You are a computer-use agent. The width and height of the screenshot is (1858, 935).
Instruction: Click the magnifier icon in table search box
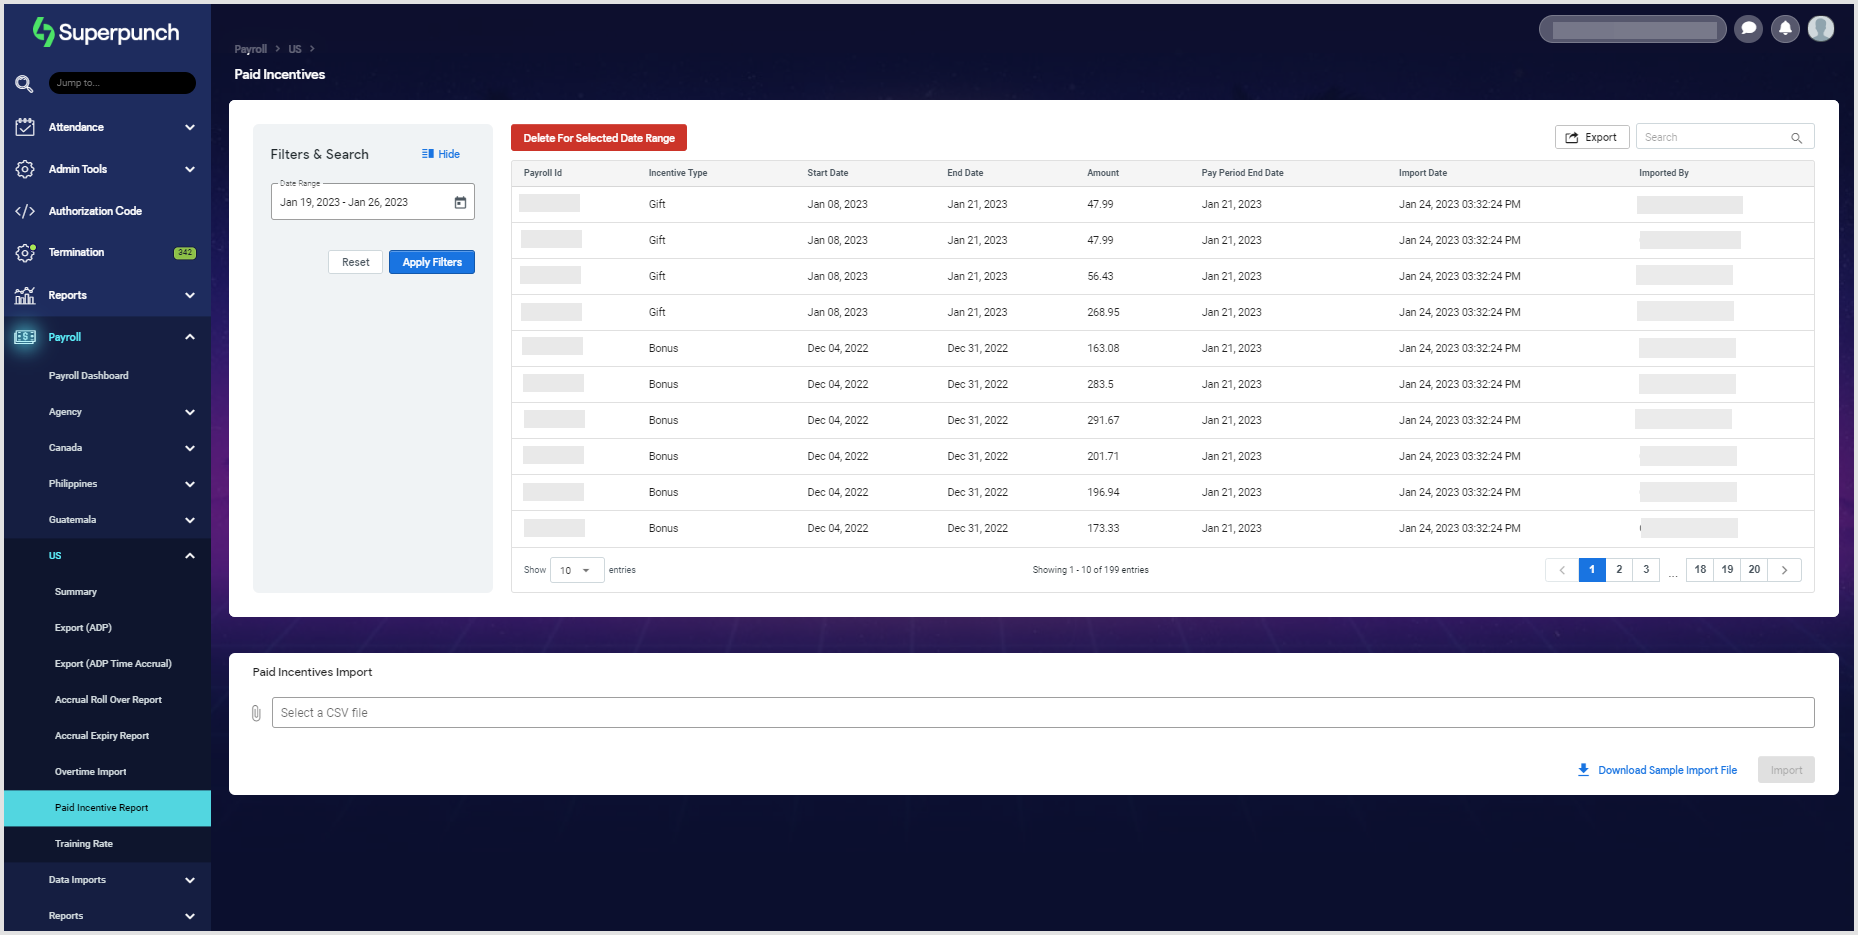[x=1797, y=136]
